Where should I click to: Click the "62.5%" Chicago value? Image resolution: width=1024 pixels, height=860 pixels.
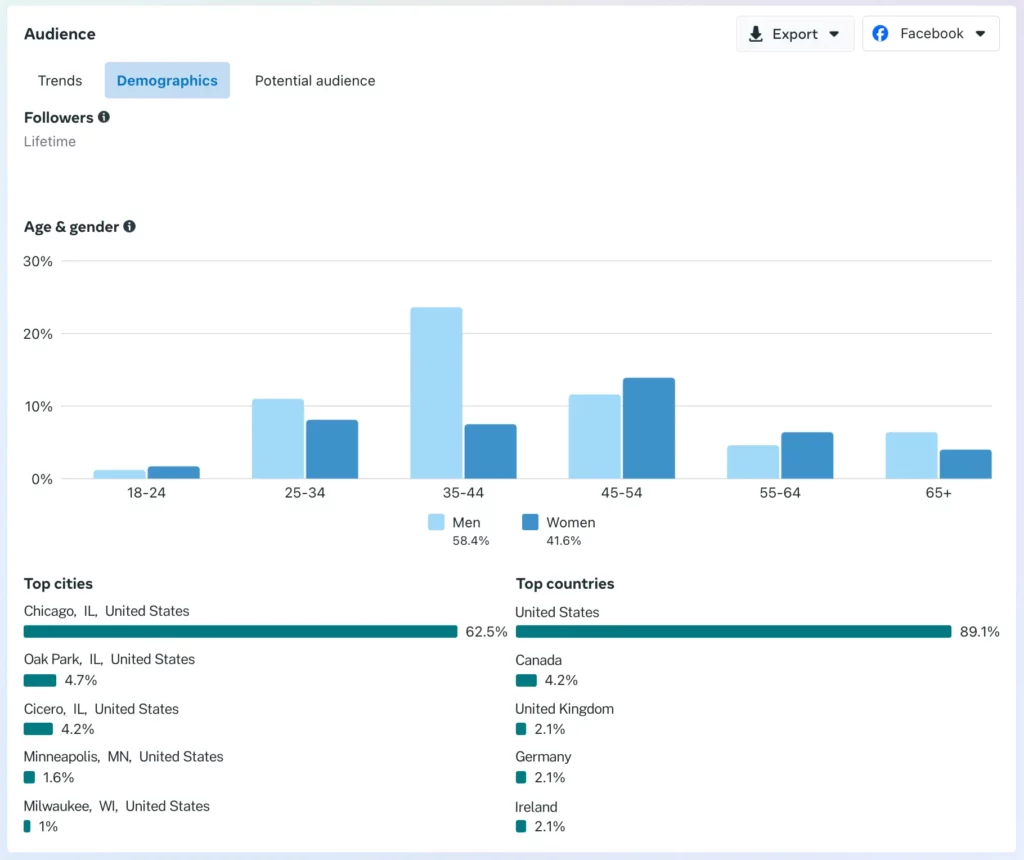click(x=486, y=631)
